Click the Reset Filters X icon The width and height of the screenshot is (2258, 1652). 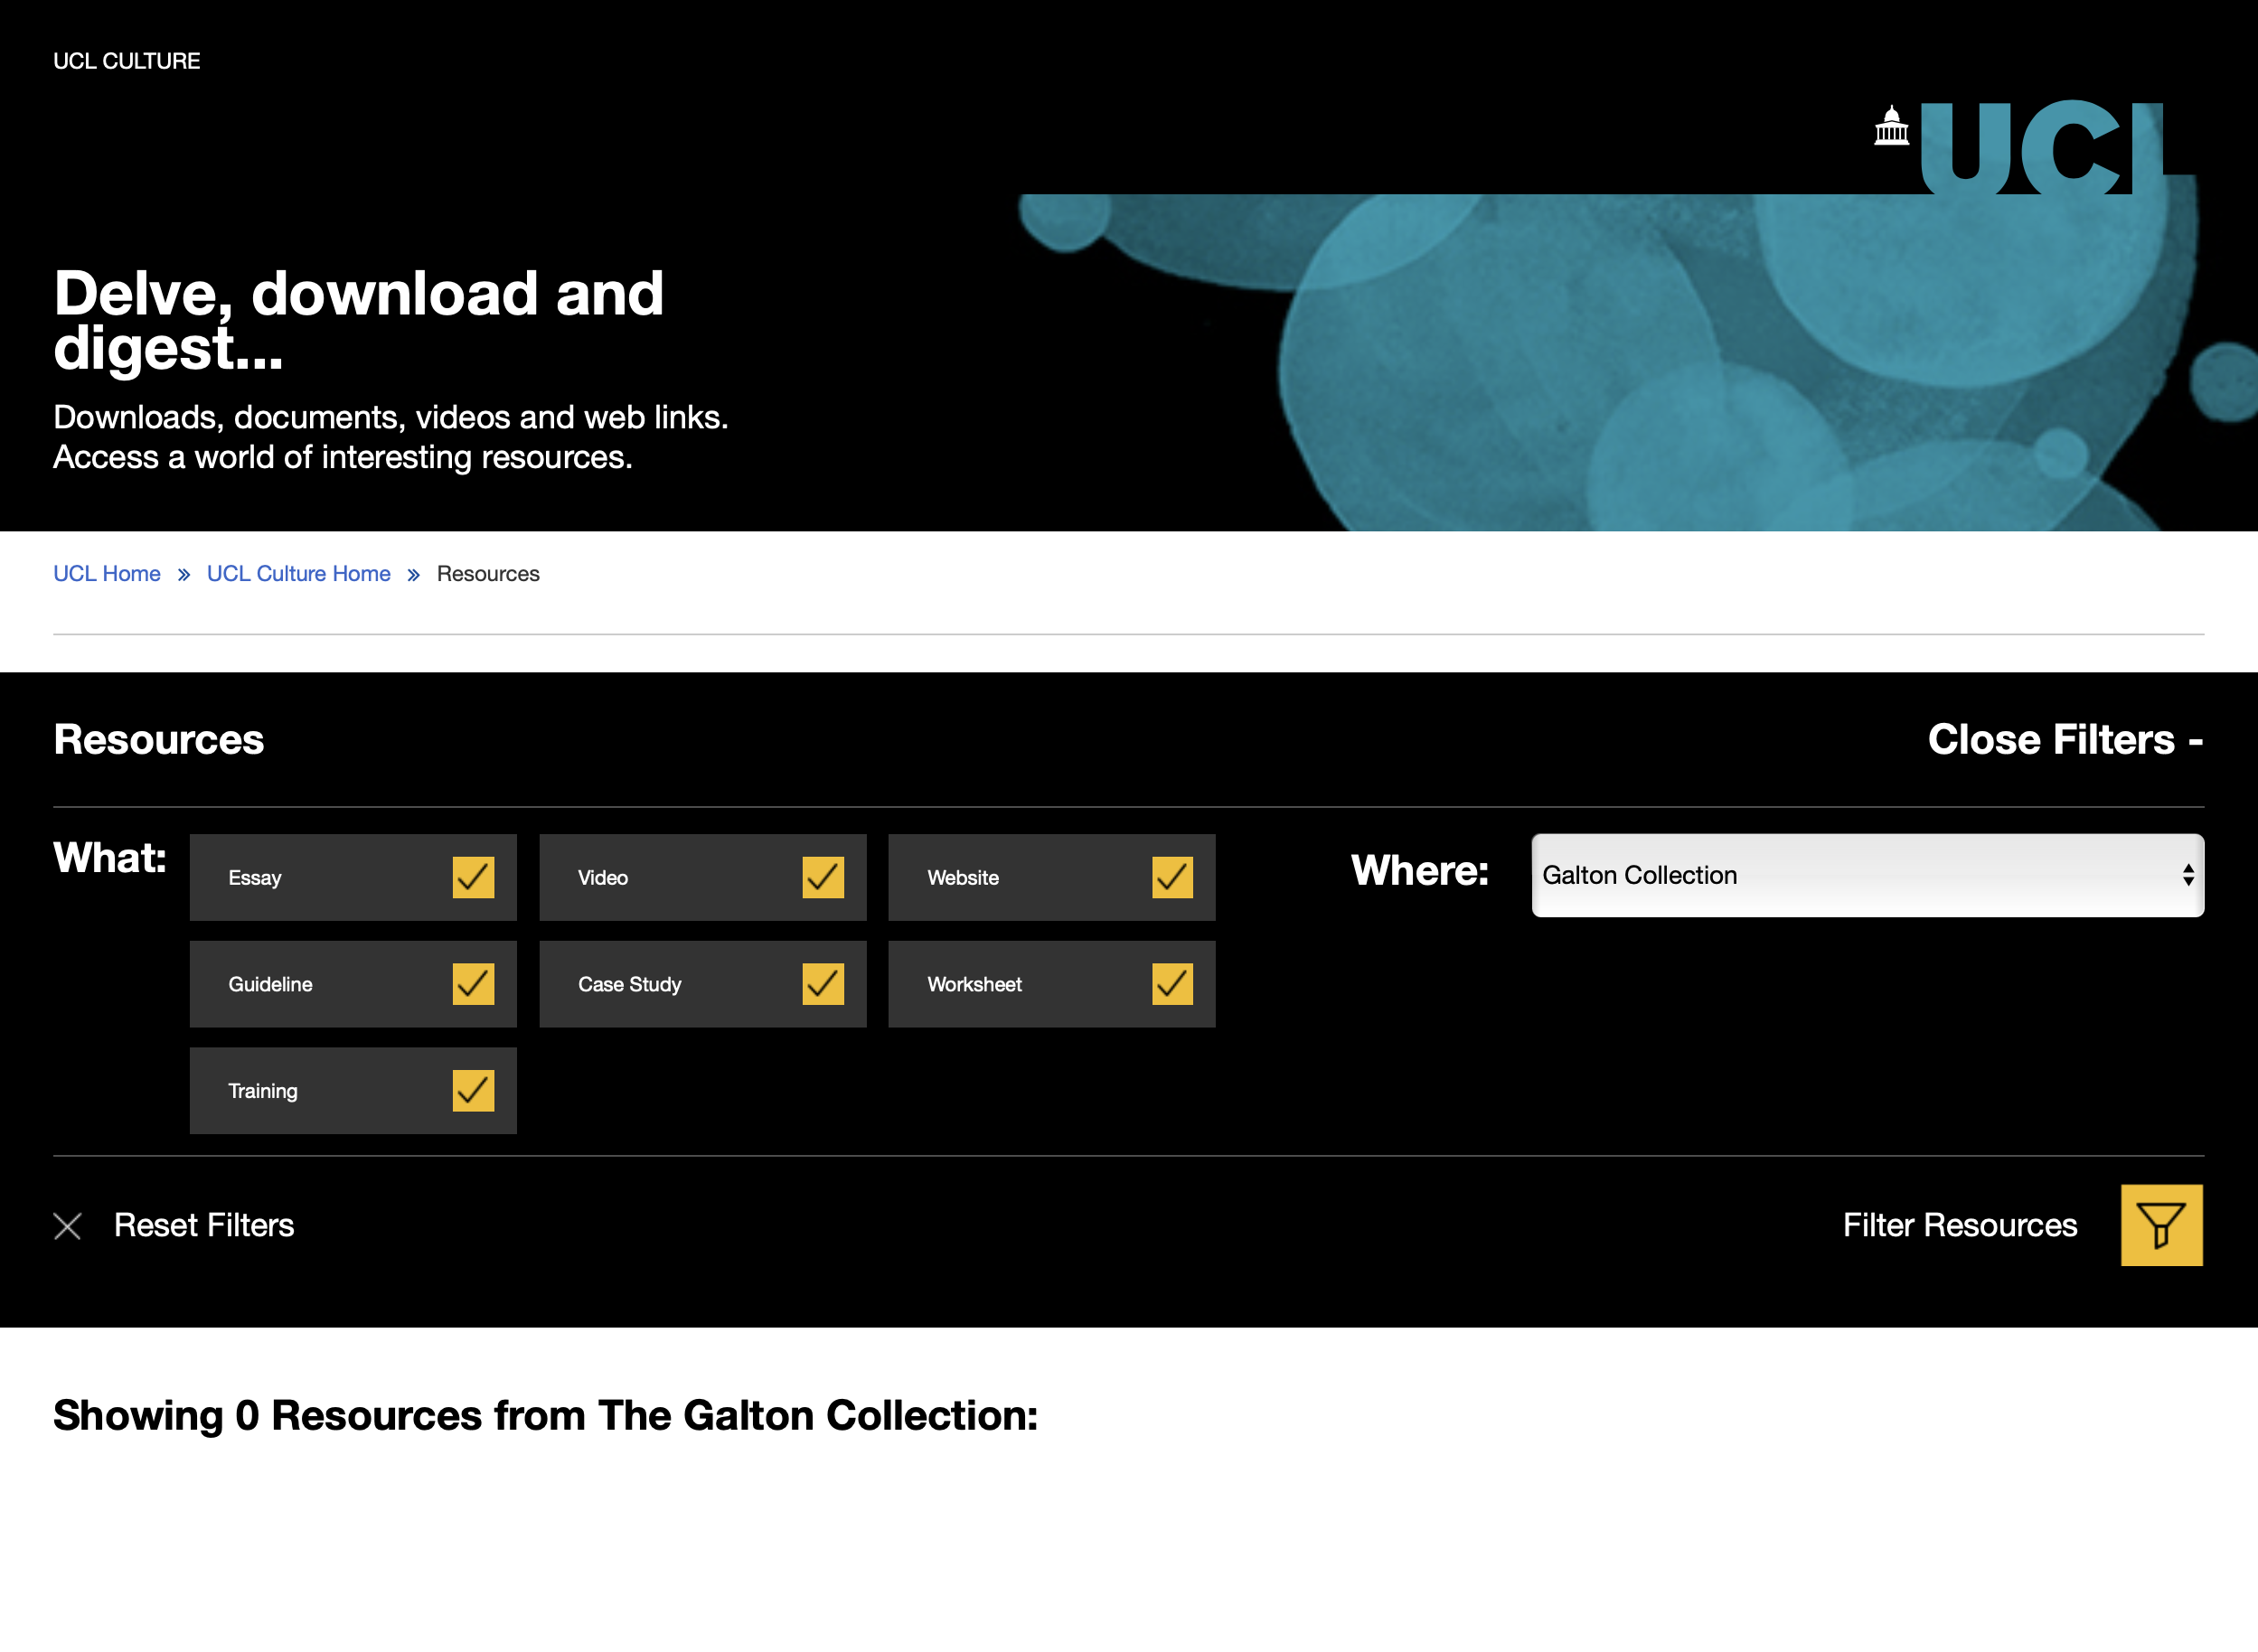[68, 1226]
